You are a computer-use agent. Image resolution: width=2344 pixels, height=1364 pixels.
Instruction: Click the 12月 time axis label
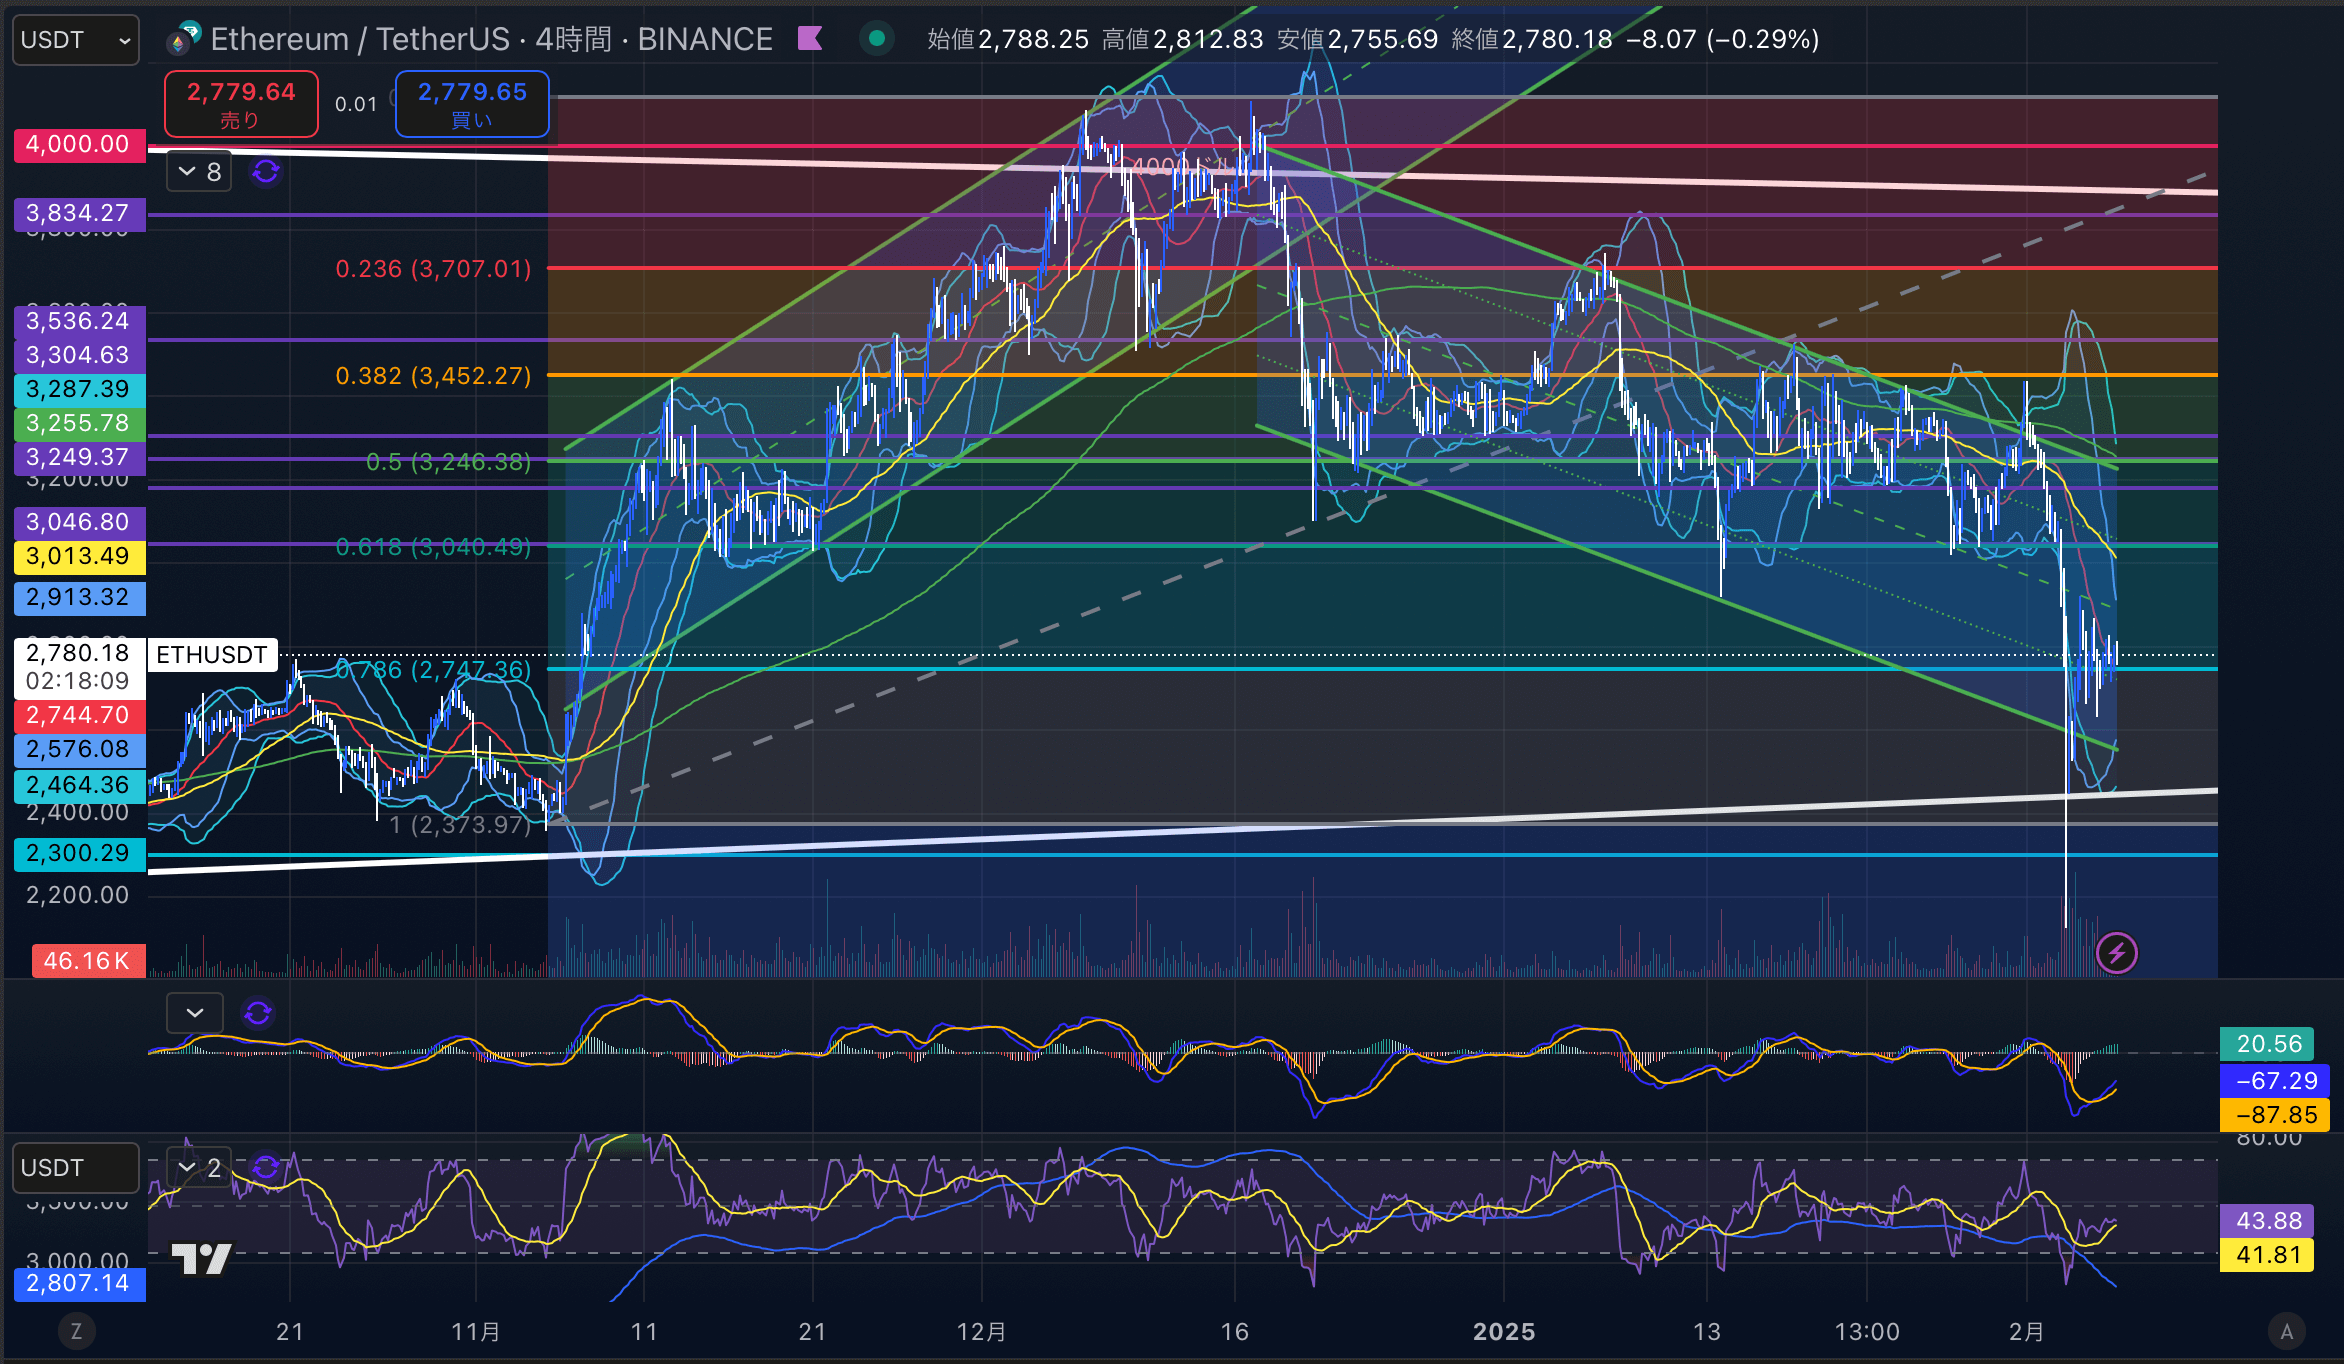click(981, 1332)
